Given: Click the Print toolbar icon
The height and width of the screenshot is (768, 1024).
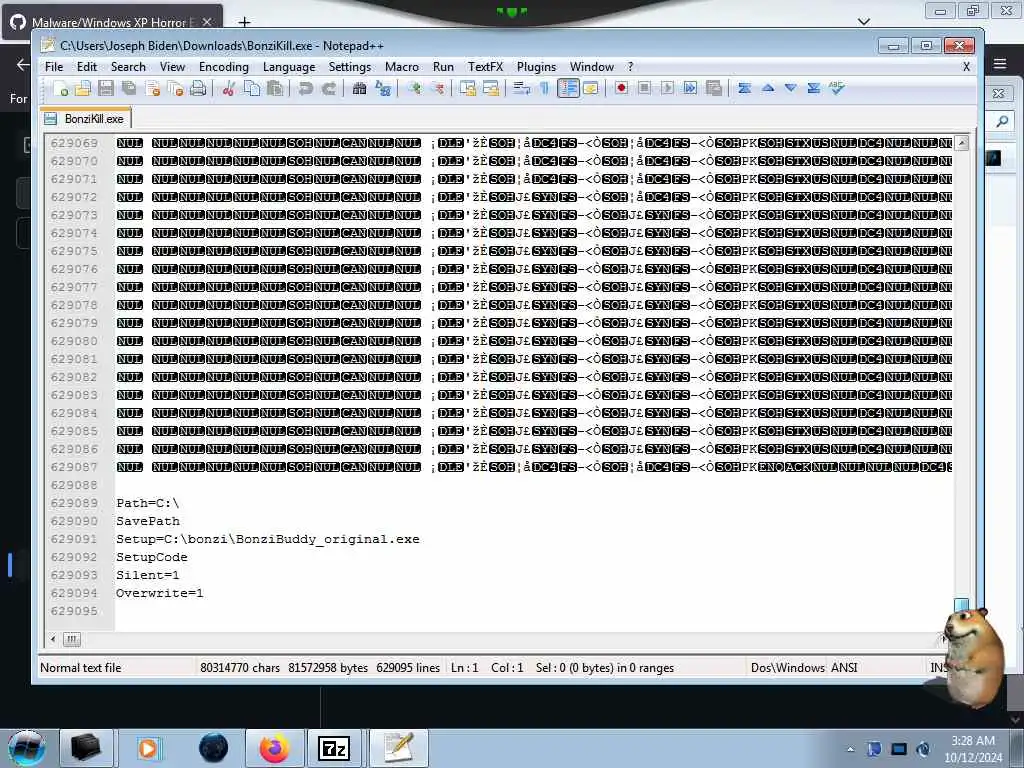Looking at the screenshot, I should [198, 88].
